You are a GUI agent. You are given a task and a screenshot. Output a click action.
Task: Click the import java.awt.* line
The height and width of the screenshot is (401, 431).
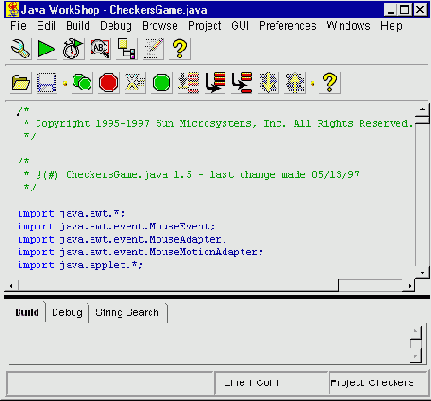coord(71,213)
